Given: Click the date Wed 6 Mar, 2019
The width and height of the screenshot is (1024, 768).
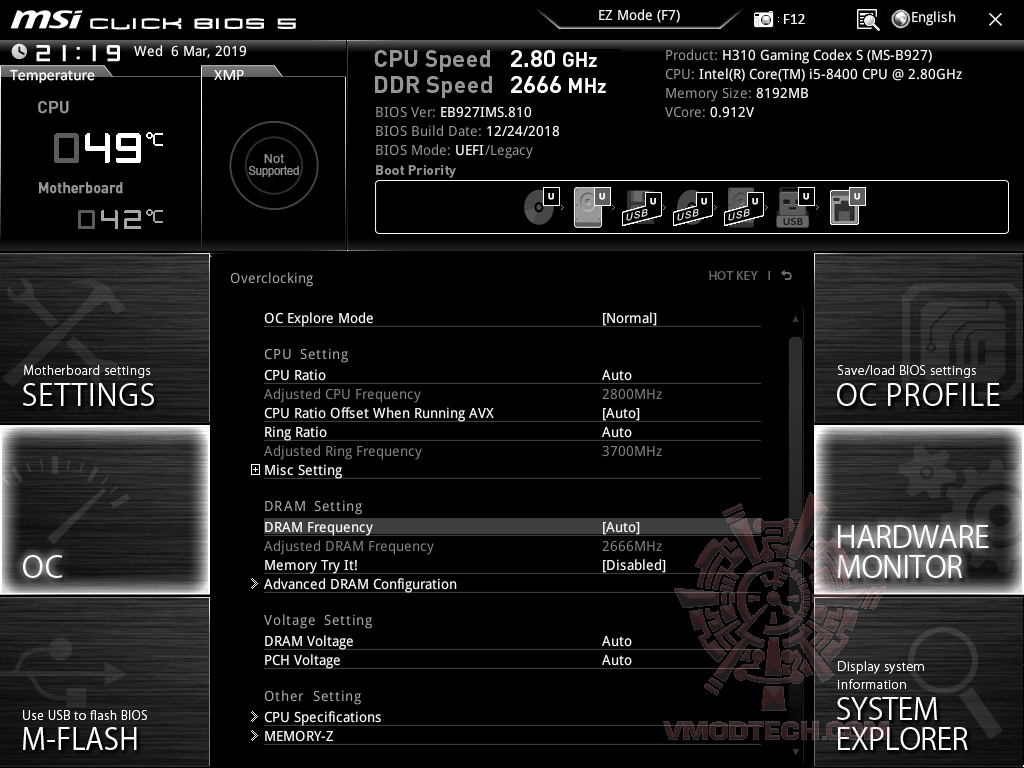Looking at the screenshot, I should click(190, 51).
